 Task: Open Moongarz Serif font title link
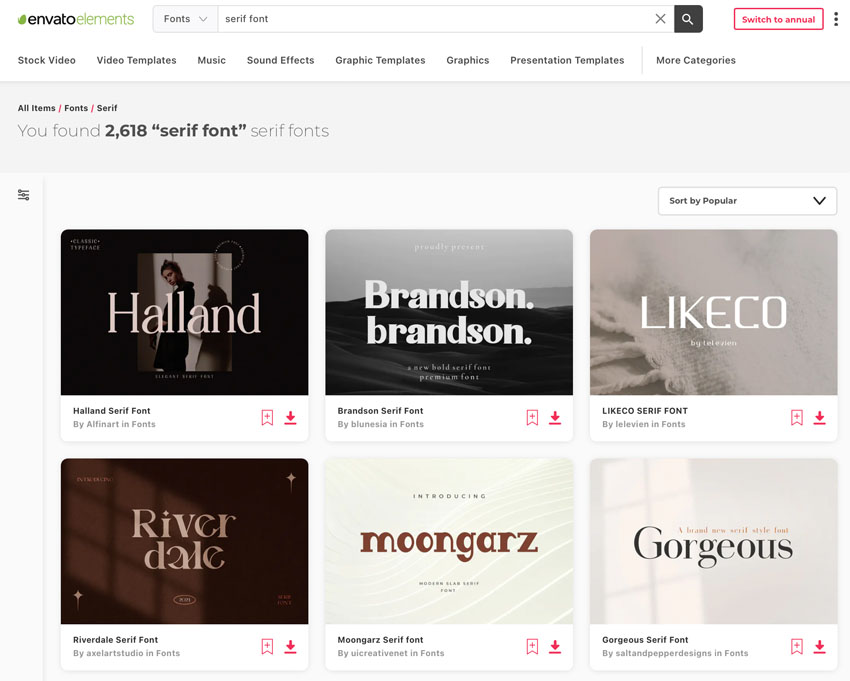pos(380,640)
